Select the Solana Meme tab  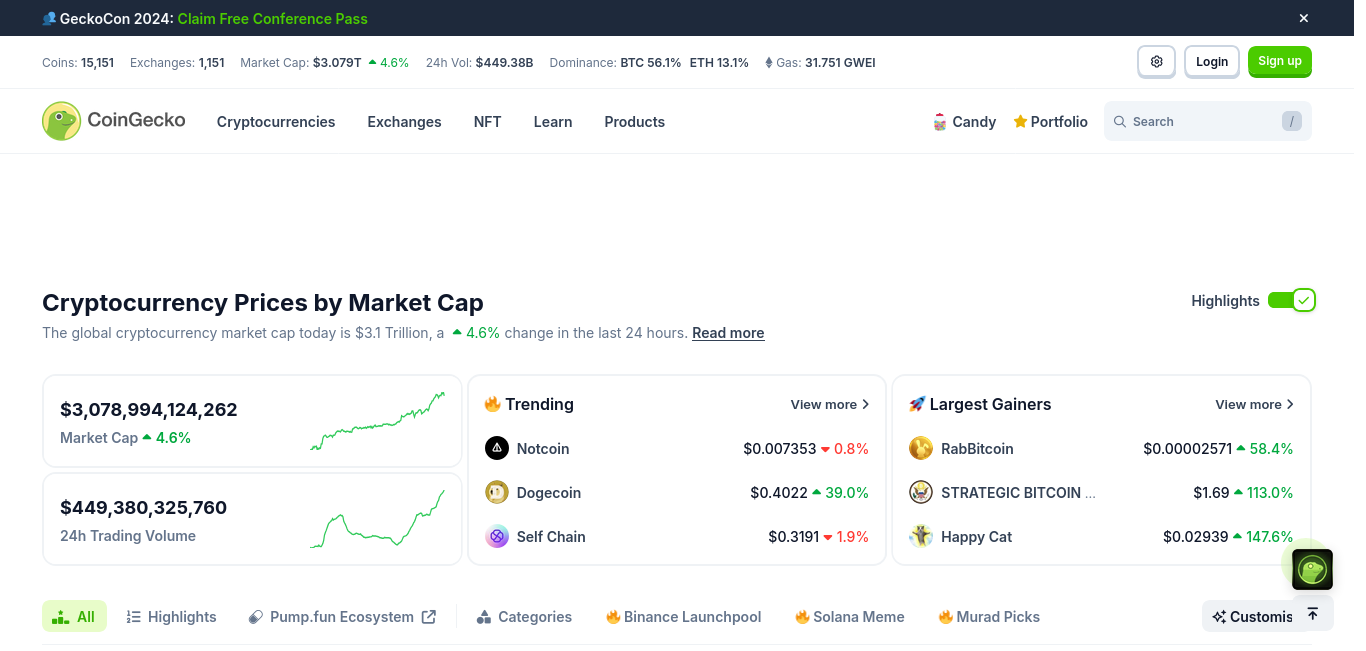tap(849, 617)
